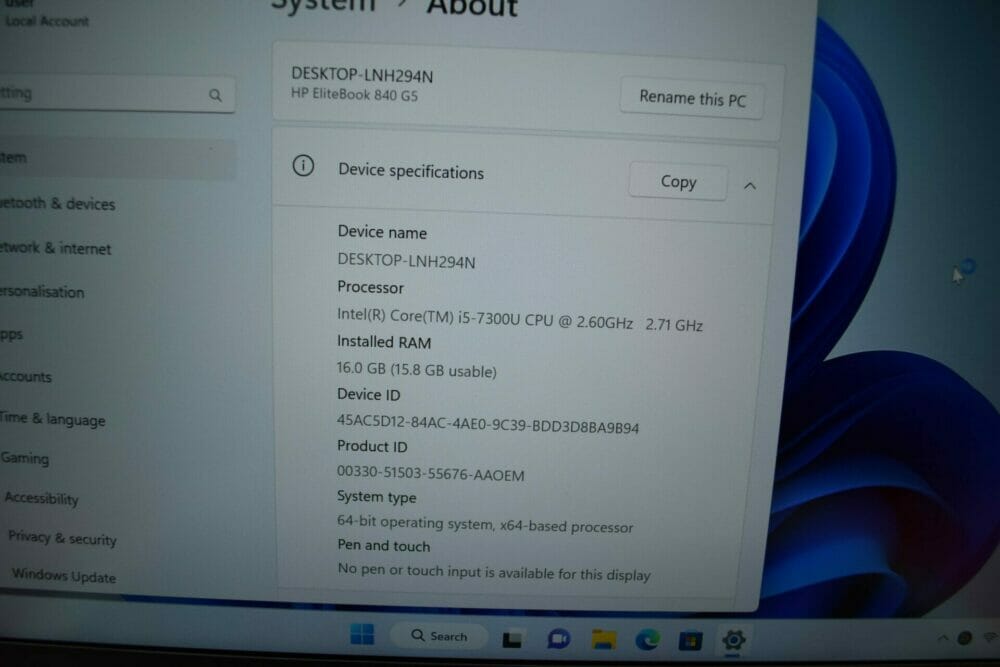Select the 16.0 GB installed RAM value

(416, 369)
